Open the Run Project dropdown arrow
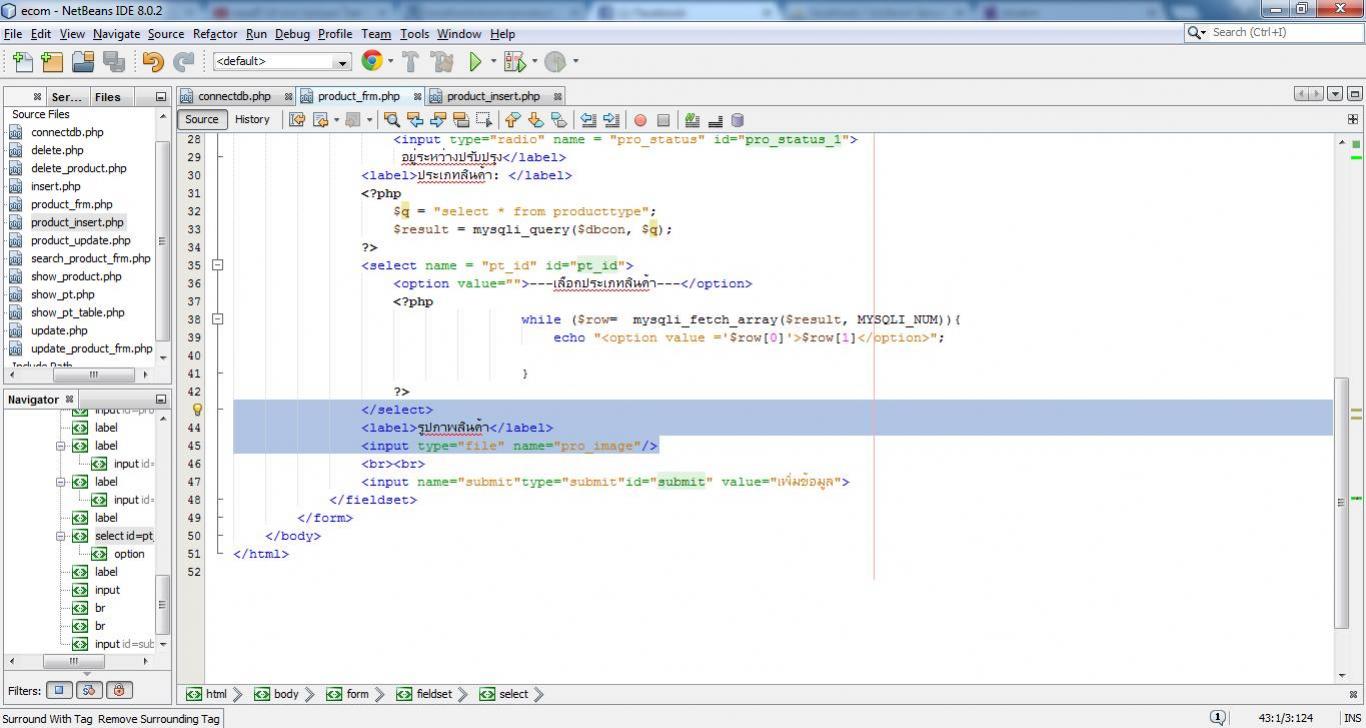This screenshot has height=728, width=1366. (x=493, y=61)
